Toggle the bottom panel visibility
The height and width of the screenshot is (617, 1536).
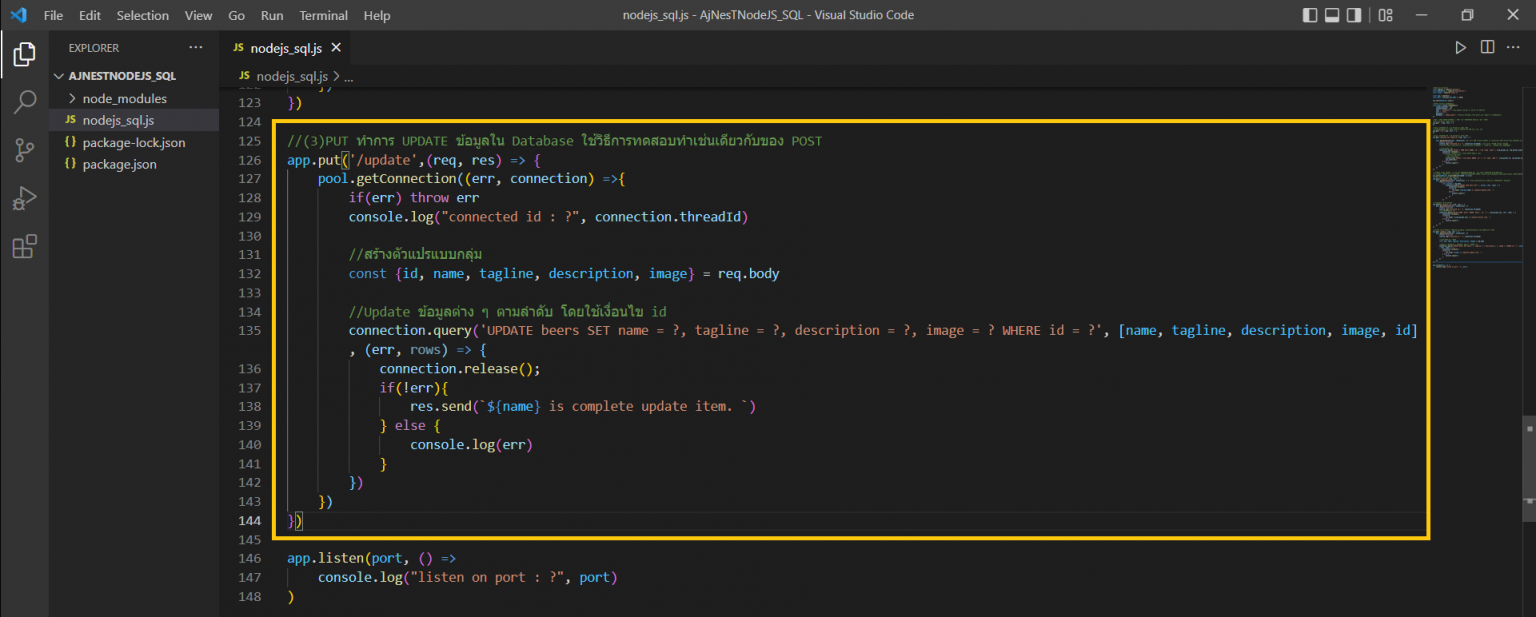click(1333, 15)
